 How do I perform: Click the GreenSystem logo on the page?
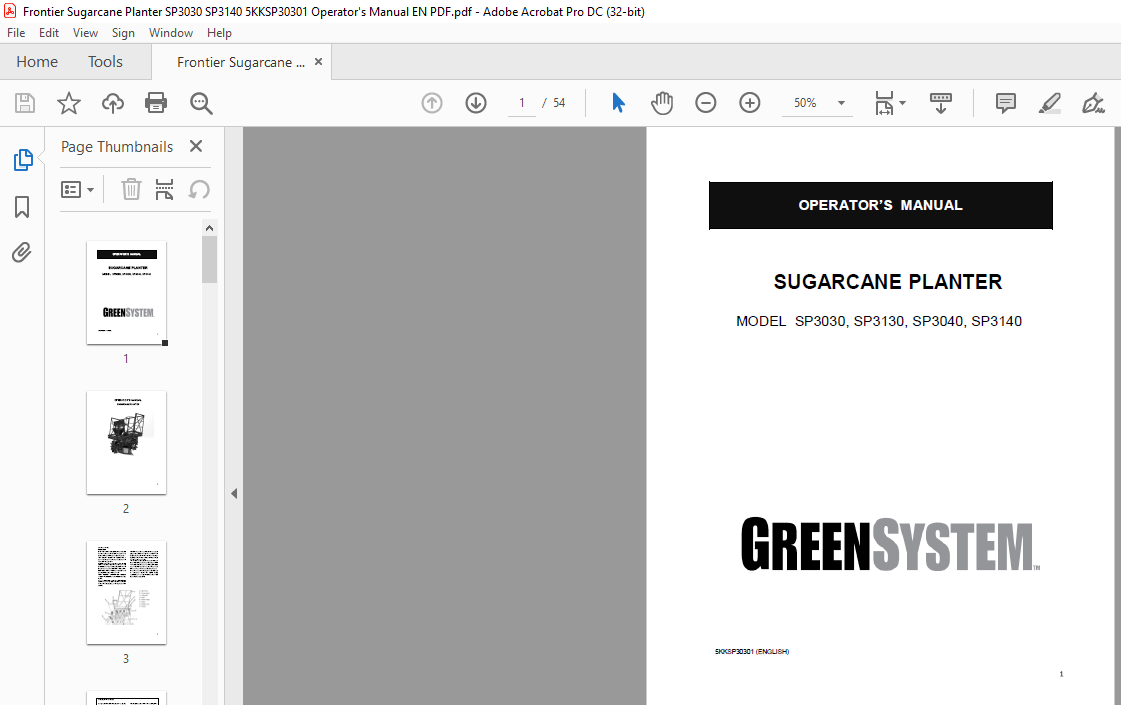pyautogui.click(x=890, y=545)
